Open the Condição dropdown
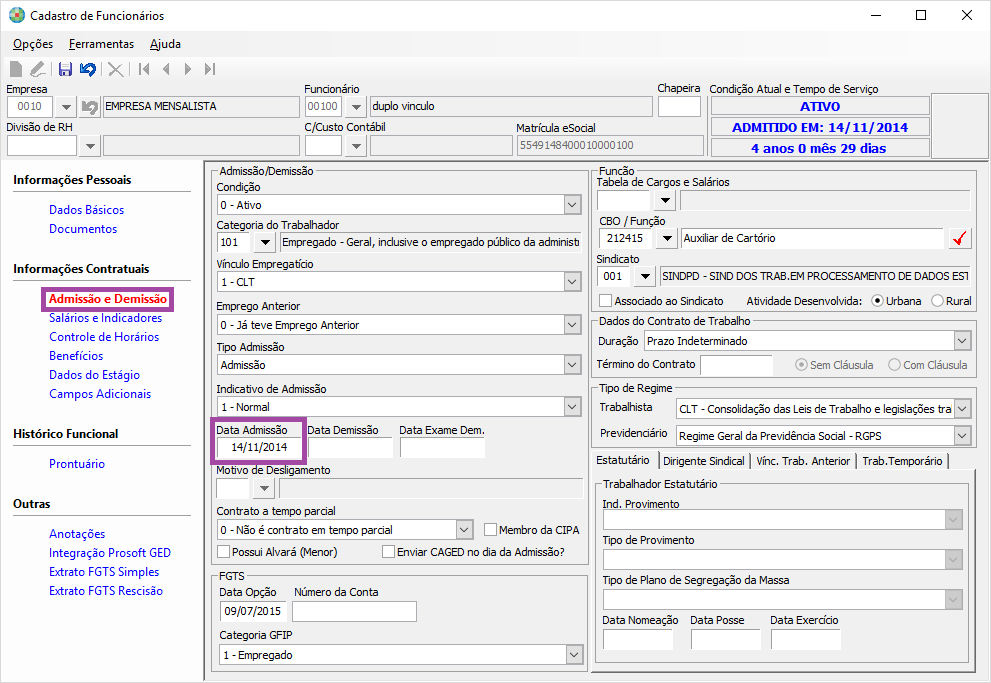Viewport: 991px width, 683px height. [572, 205]
